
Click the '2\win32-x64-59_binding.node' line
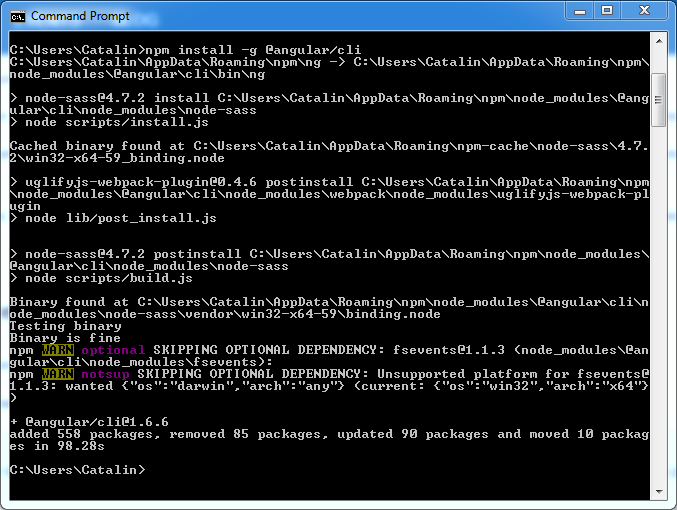point(117,158)
